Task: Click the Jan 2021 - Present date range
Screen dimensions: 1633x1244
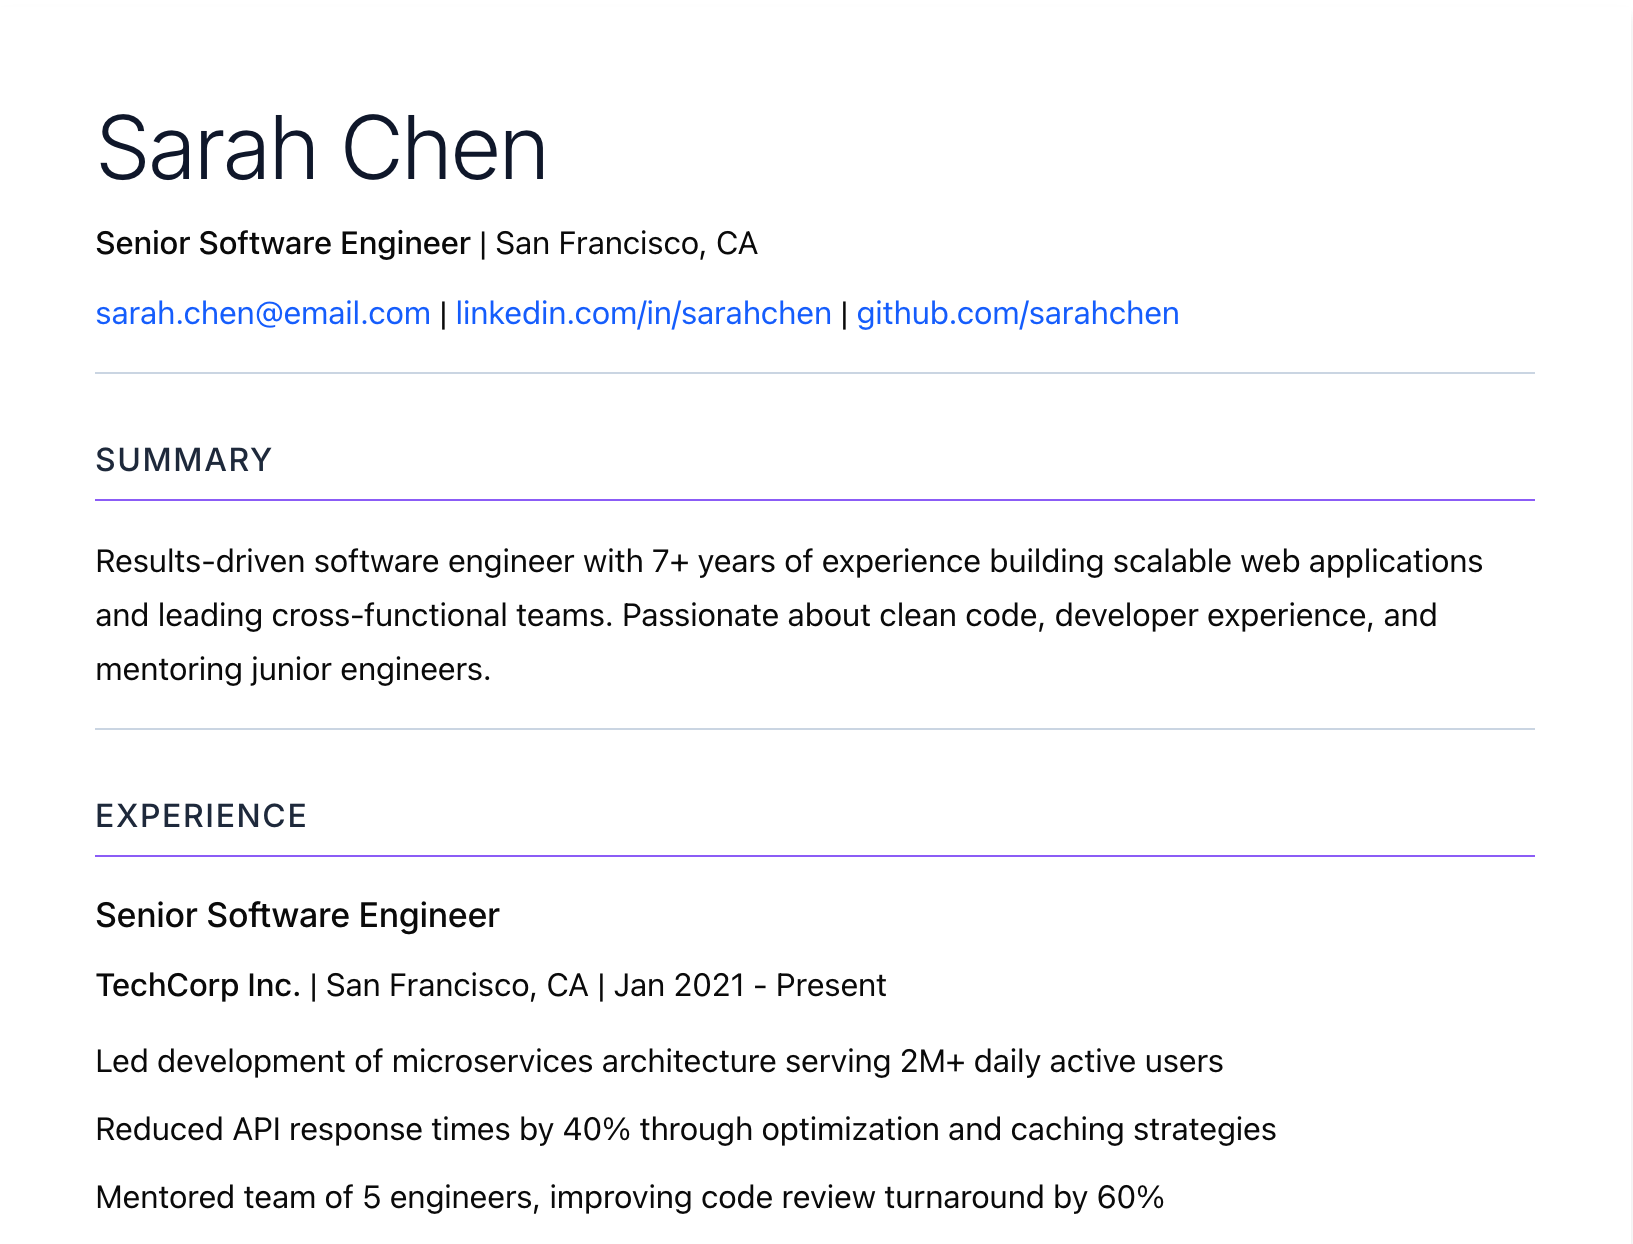Action: [x=749, y=986]
